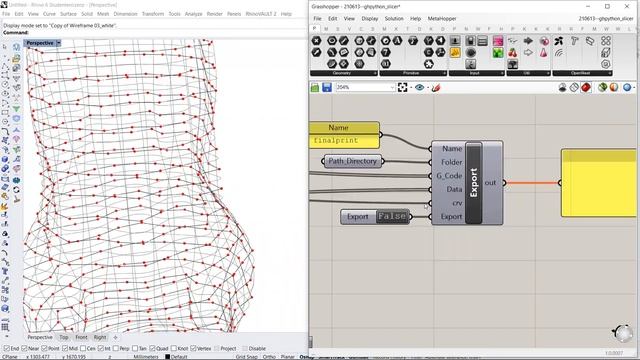The height and width of the screenshot is (360, 640).
Task: Open Rhino's Mesh menu
Action: point(103,14)
